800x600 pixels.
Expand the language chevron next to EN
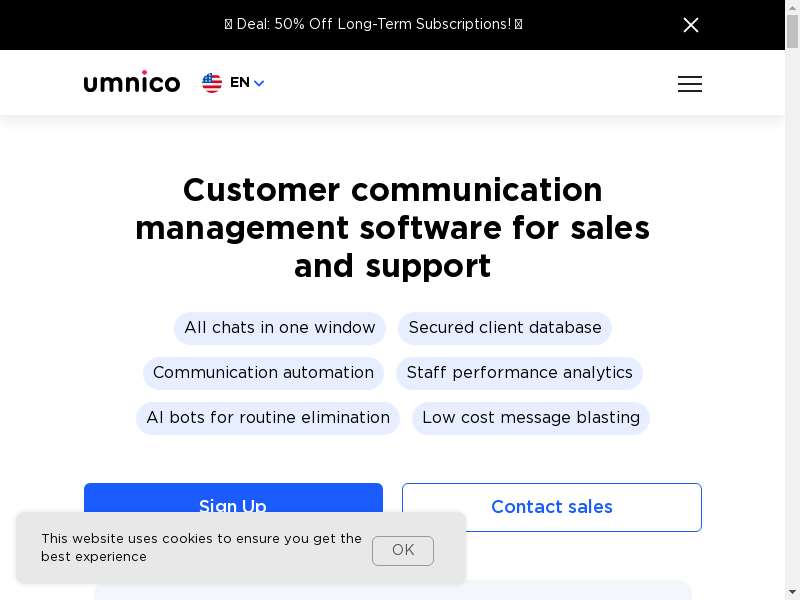click(x=259, y=84)
